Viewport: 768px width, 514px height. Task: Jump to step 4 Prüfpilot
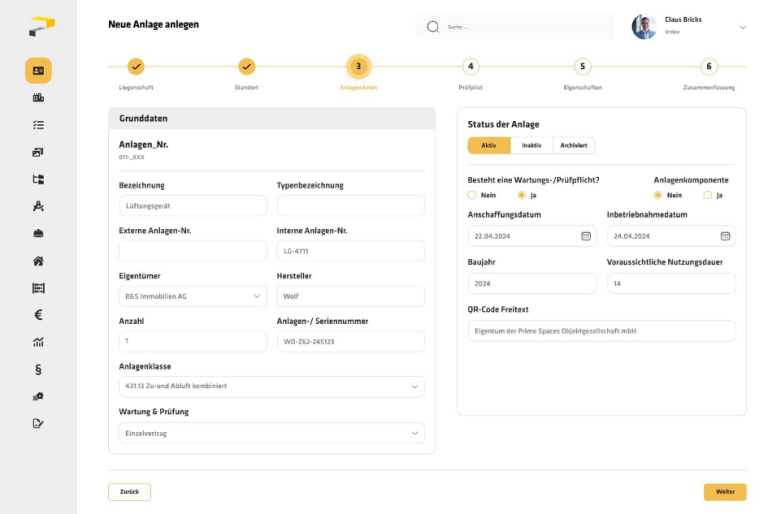[x=471, y=66]
